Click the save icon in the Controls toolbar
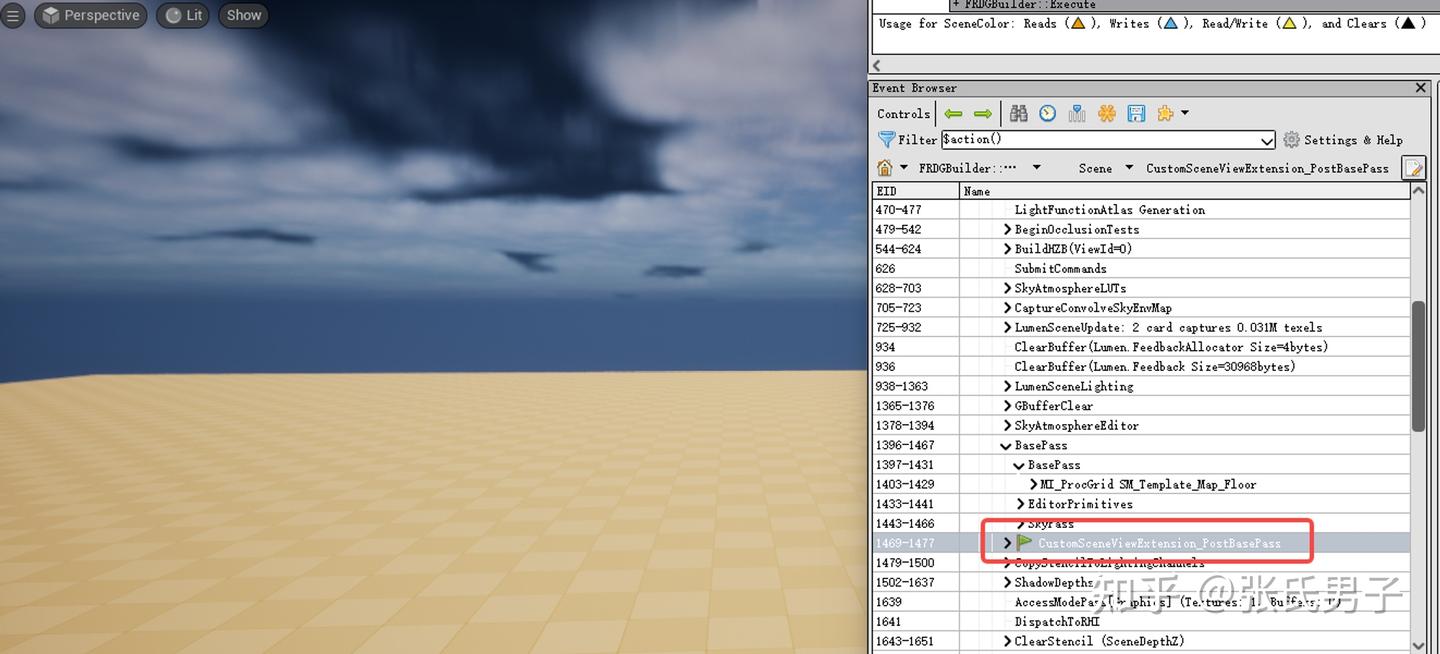Viewport: 1440px width, 654px height. point(1136,113)
